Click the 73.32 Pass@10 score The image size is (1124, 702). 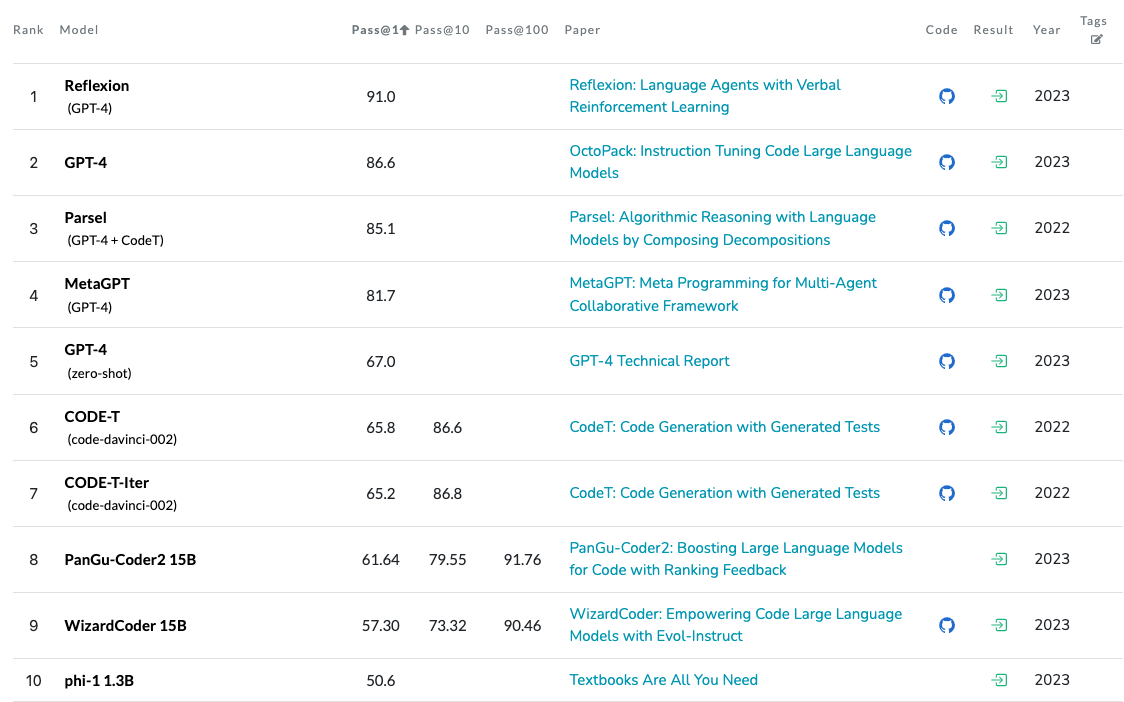coord(447,625)
